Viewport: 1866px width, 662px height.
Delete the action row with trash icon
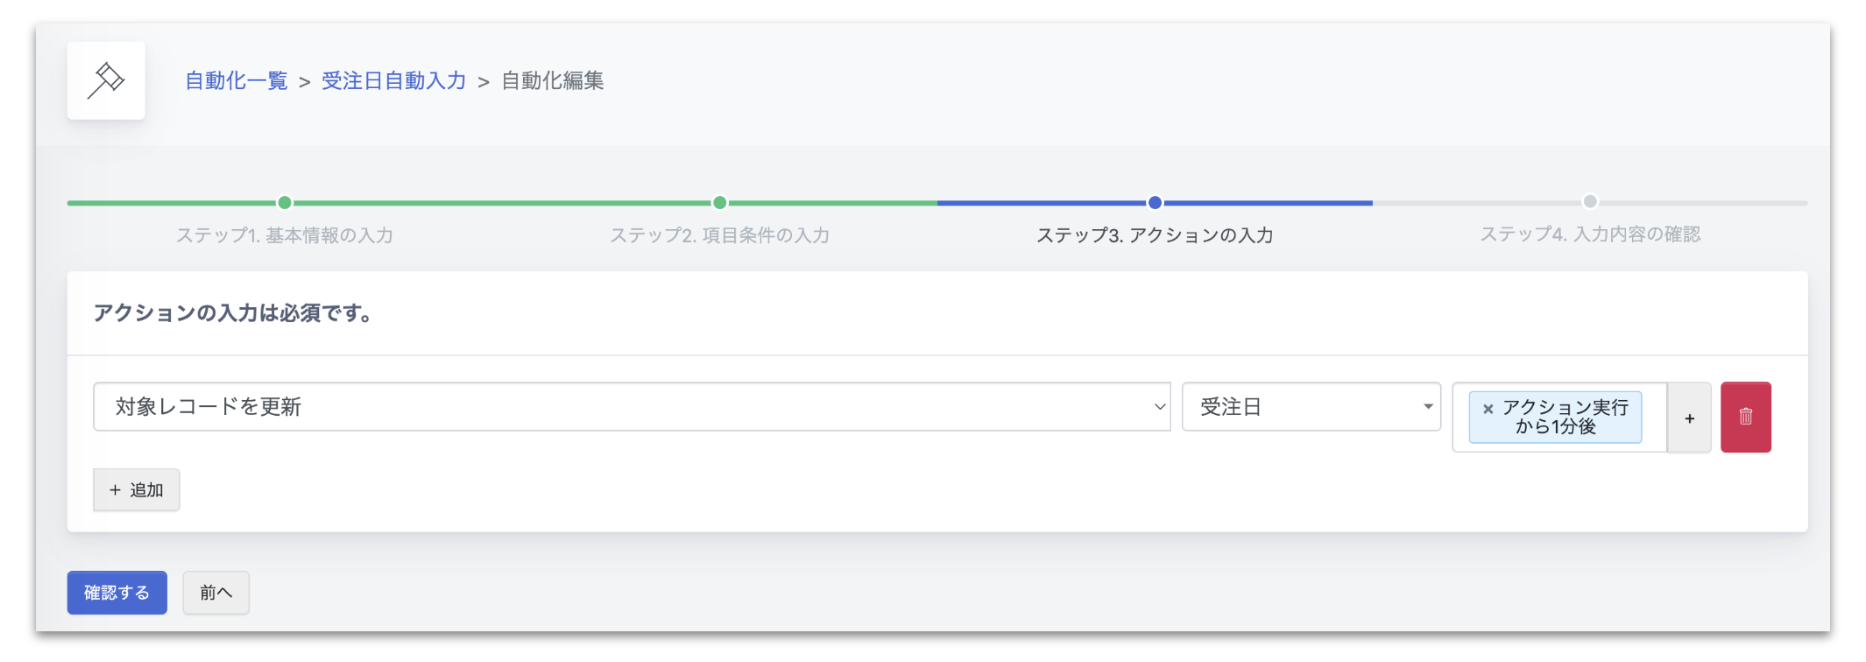coord(1745,417)
